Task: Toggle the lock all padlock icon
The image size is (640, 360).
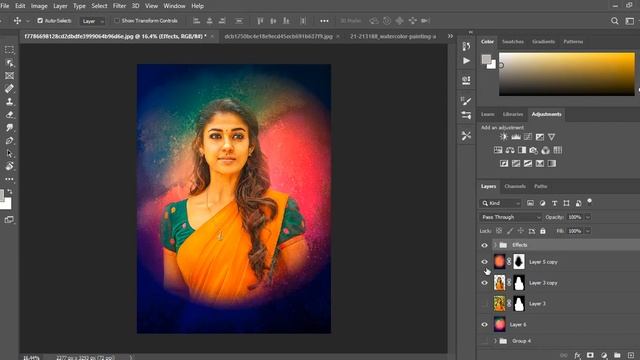Action: coord(543,231)
